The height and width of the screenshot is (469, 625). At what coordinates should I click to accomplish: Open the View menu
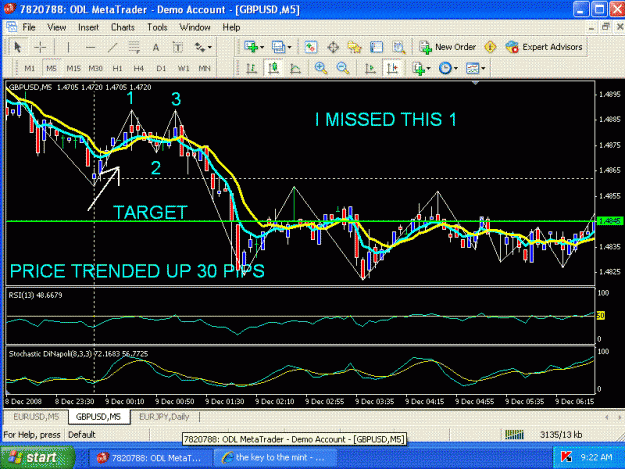(x=56, y=27)
